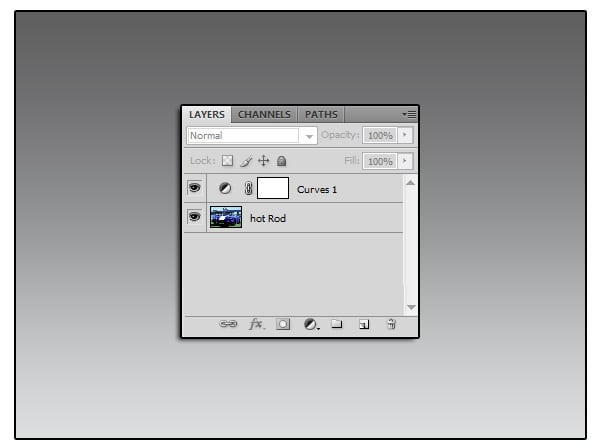
Task: Toggle lock all padlock icon
Action: click(282, 160)
